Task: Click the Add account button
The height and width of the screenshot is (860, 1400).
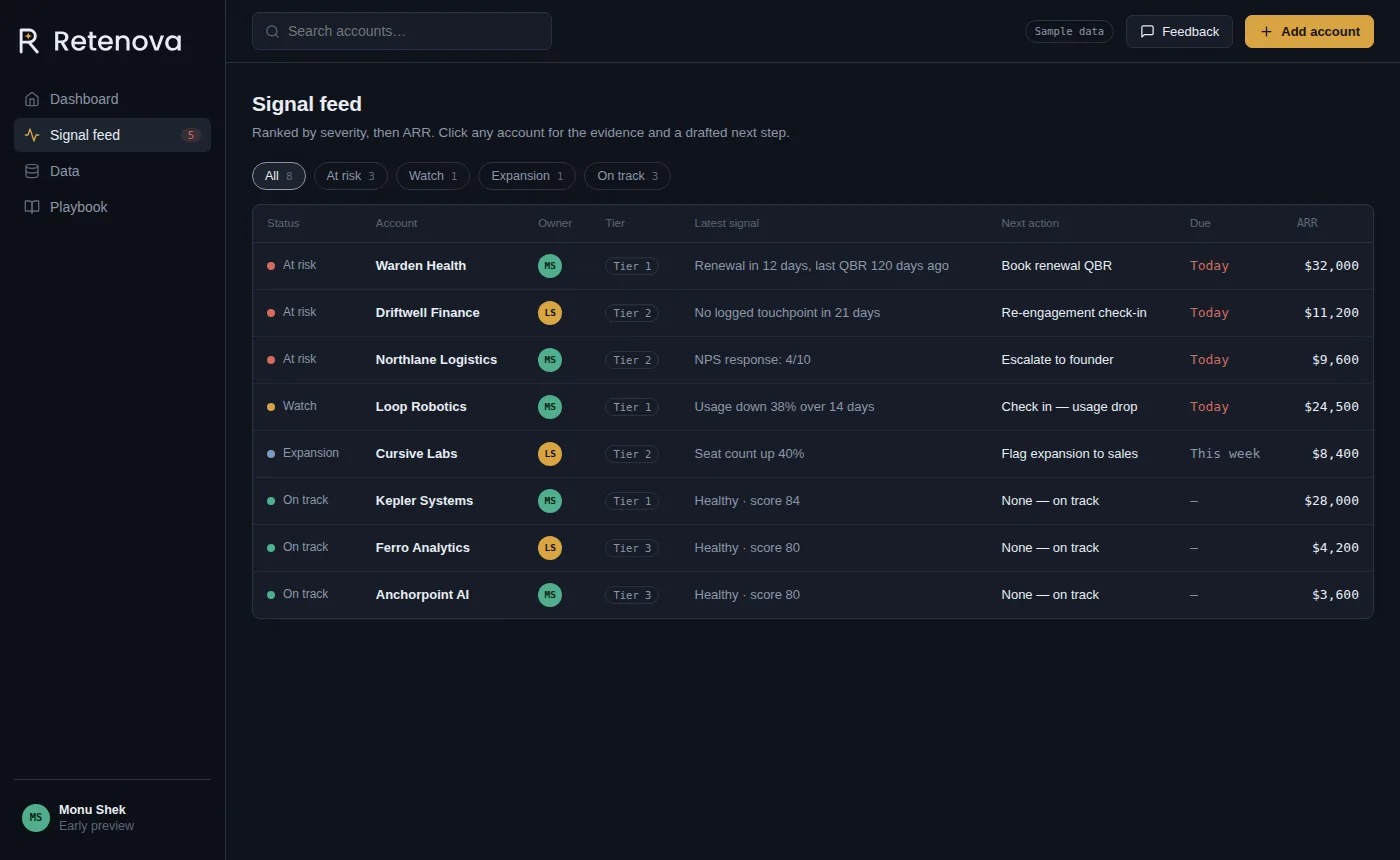Action: click(x=1309, y=31)
